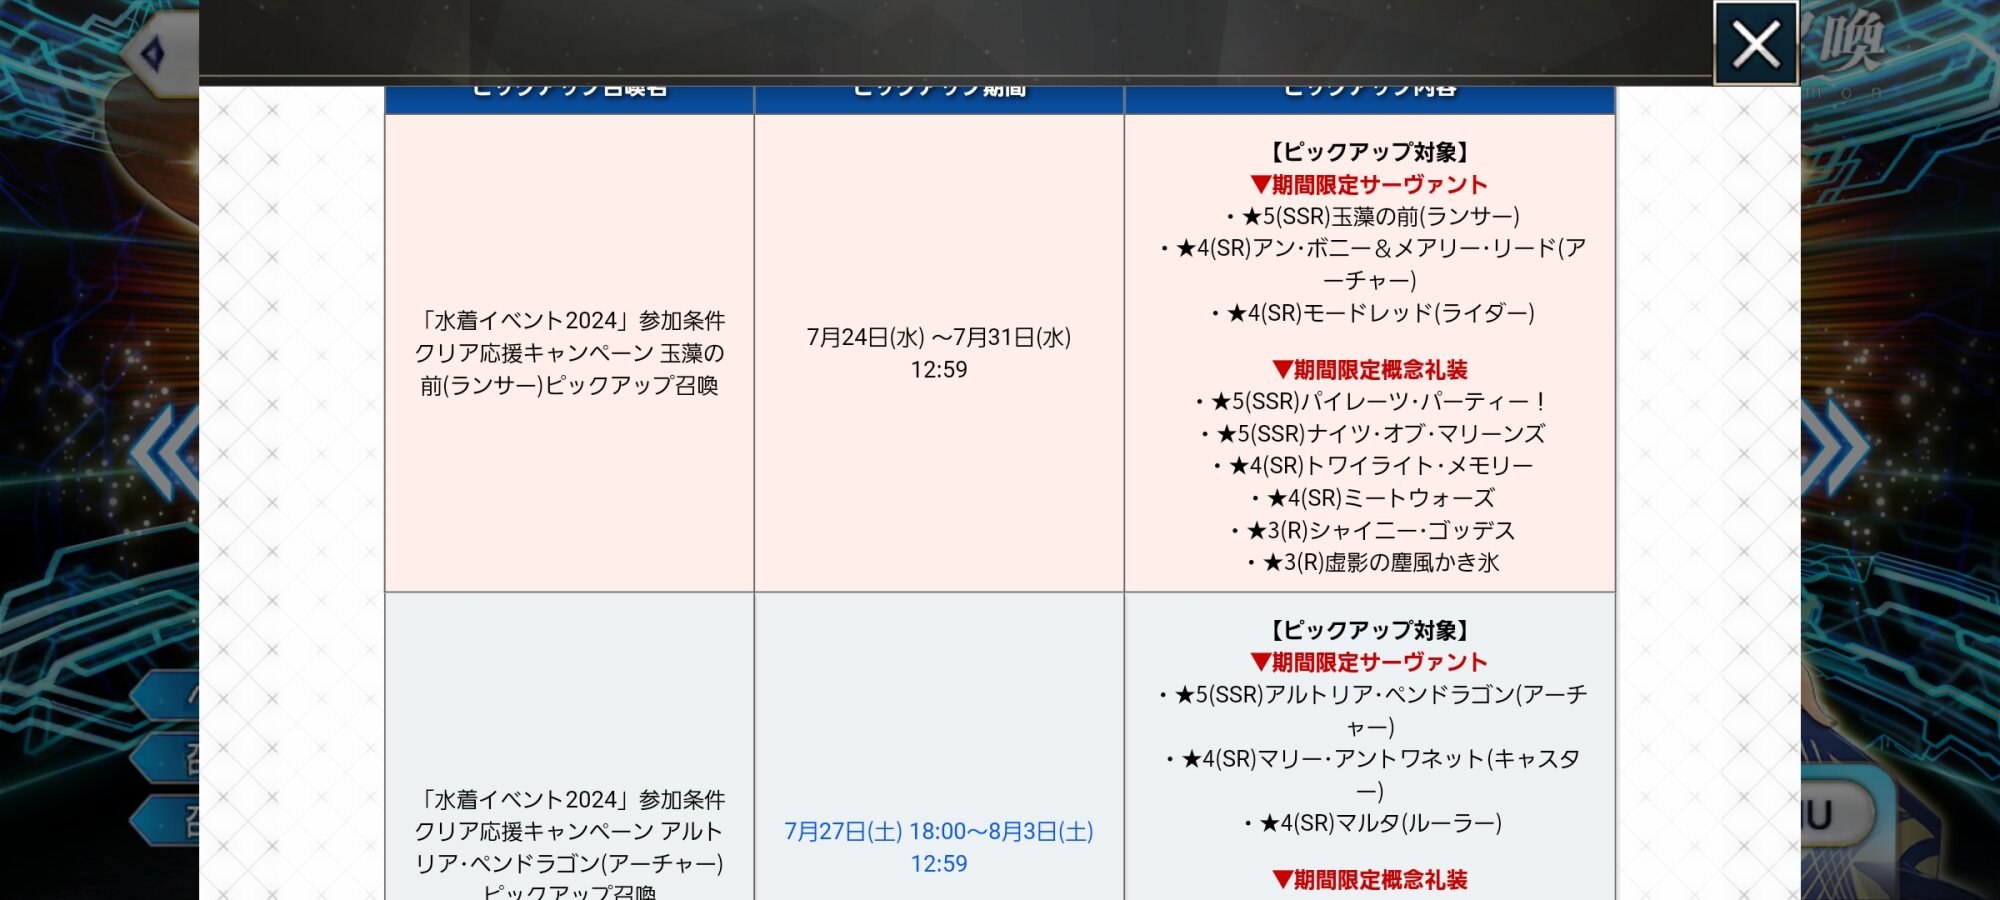Select the 玉藻の前(ランサー)ピックアップ召喚 name cell
Viewport: 2000px width, 900px height.
(569, 353)
